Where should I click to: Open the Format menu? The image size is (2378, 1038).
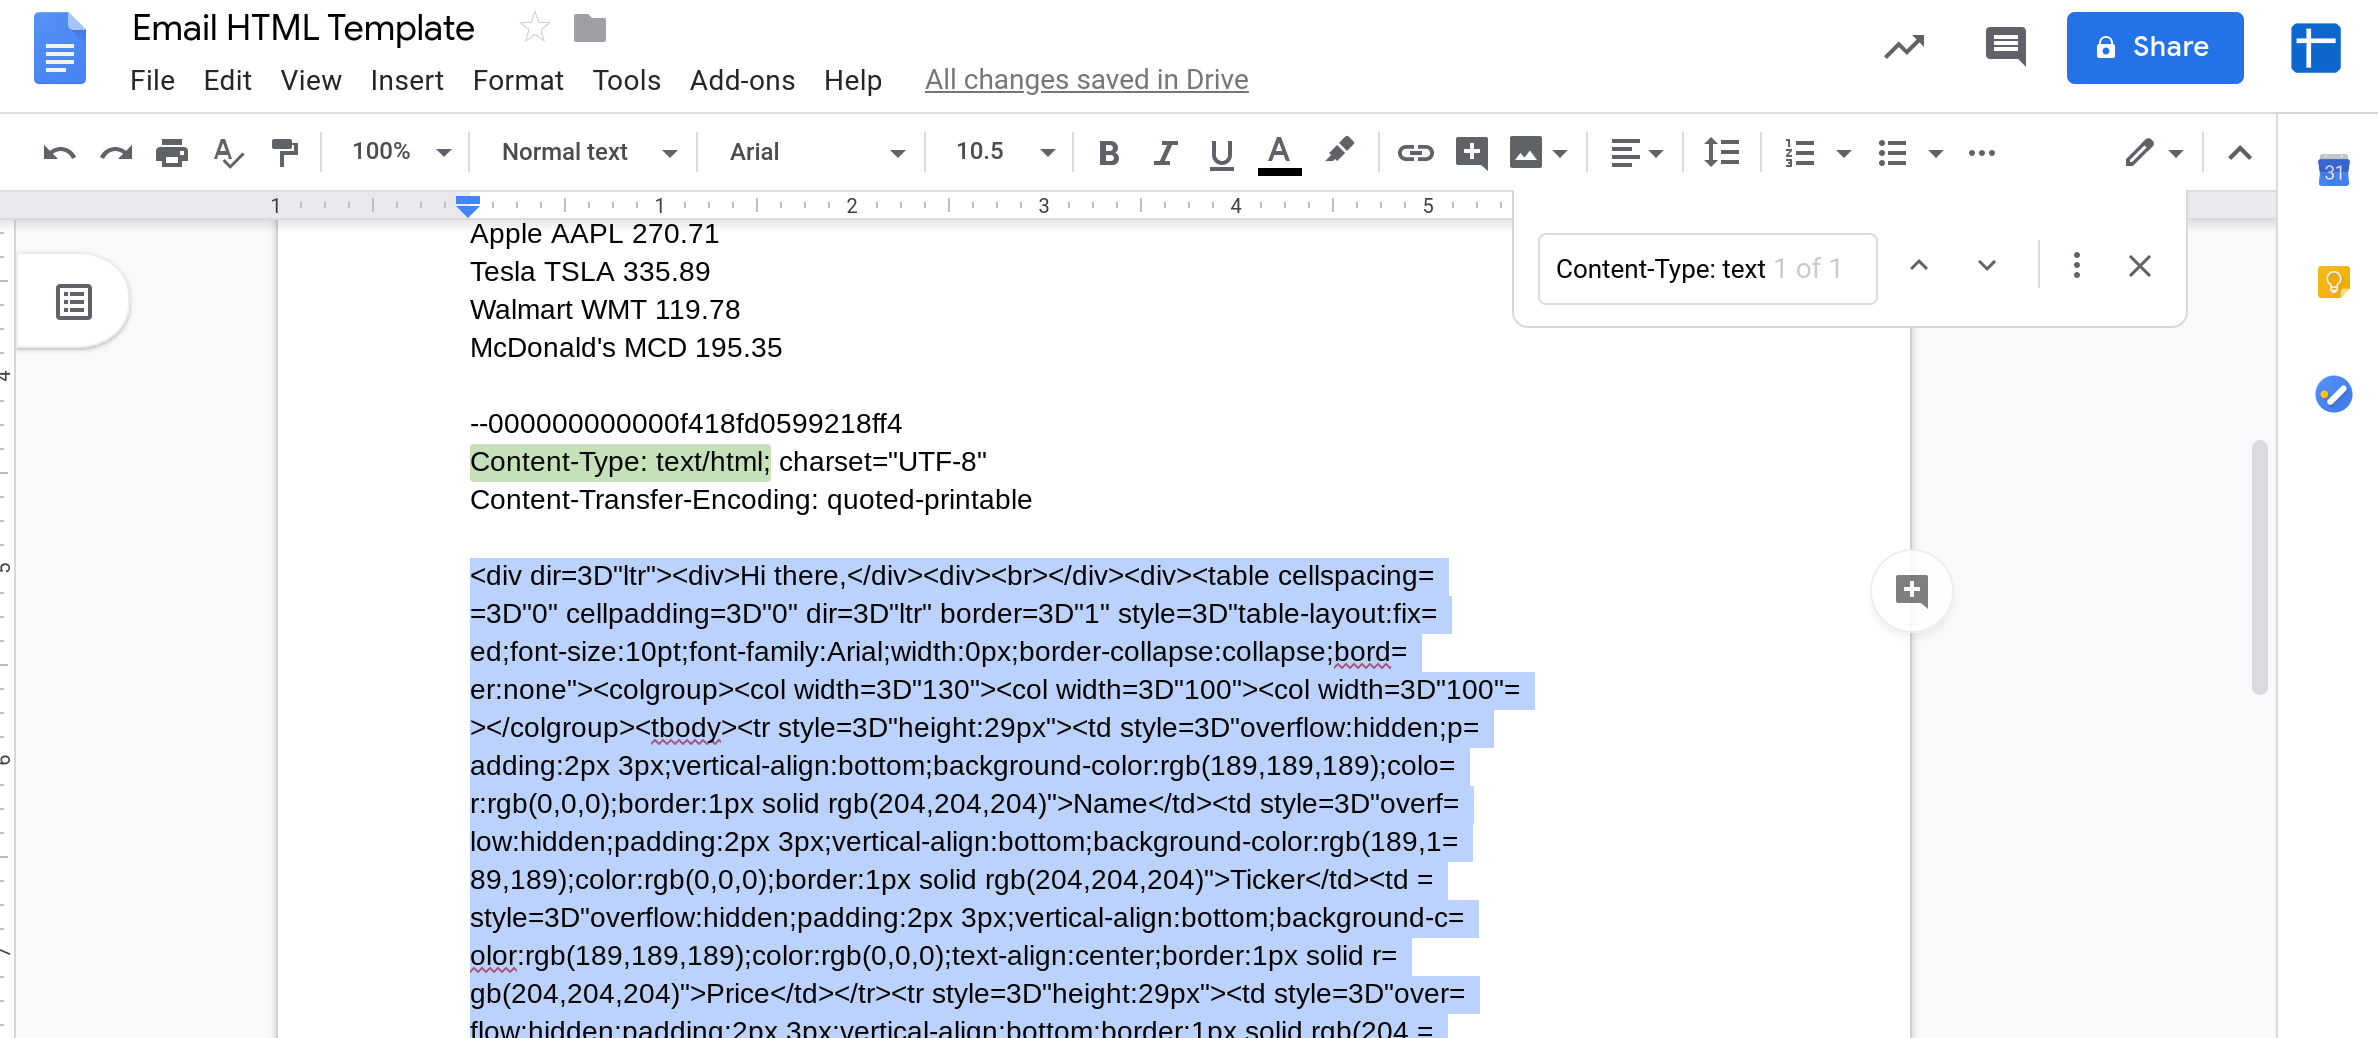pyautogui.click(x=518, y=80)
